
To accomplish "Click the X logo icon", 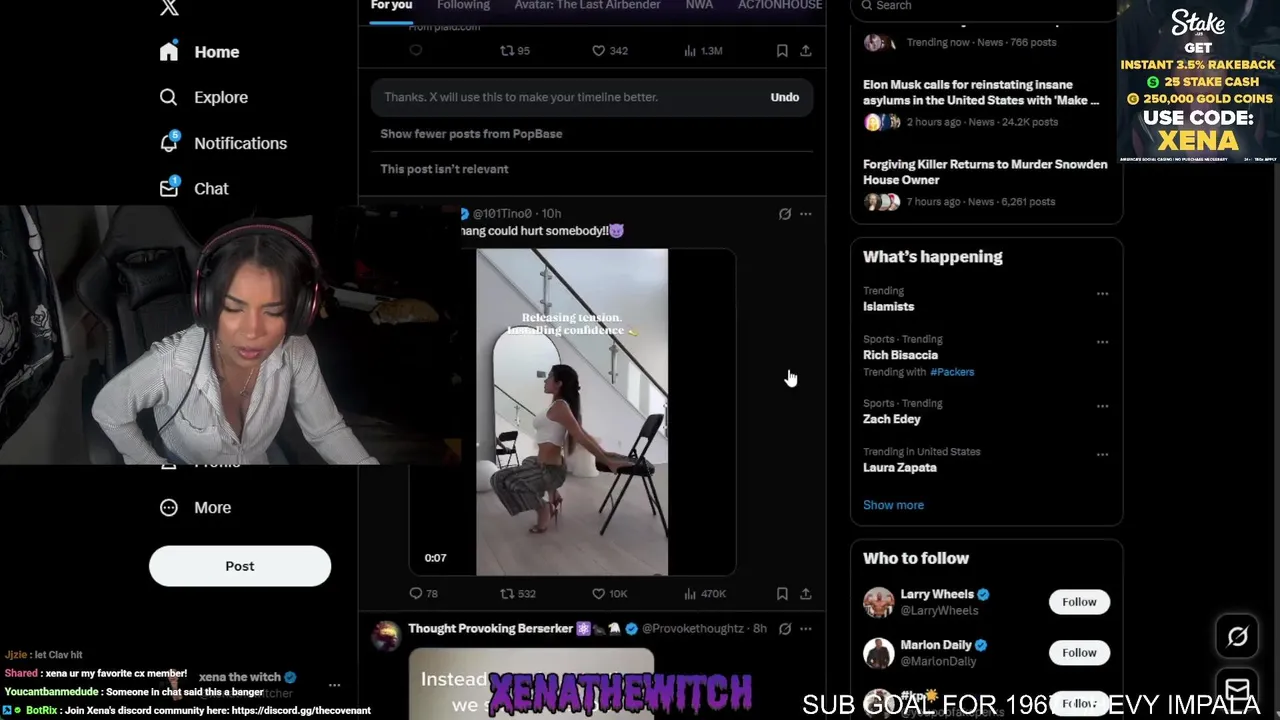I will coord(169,7).
